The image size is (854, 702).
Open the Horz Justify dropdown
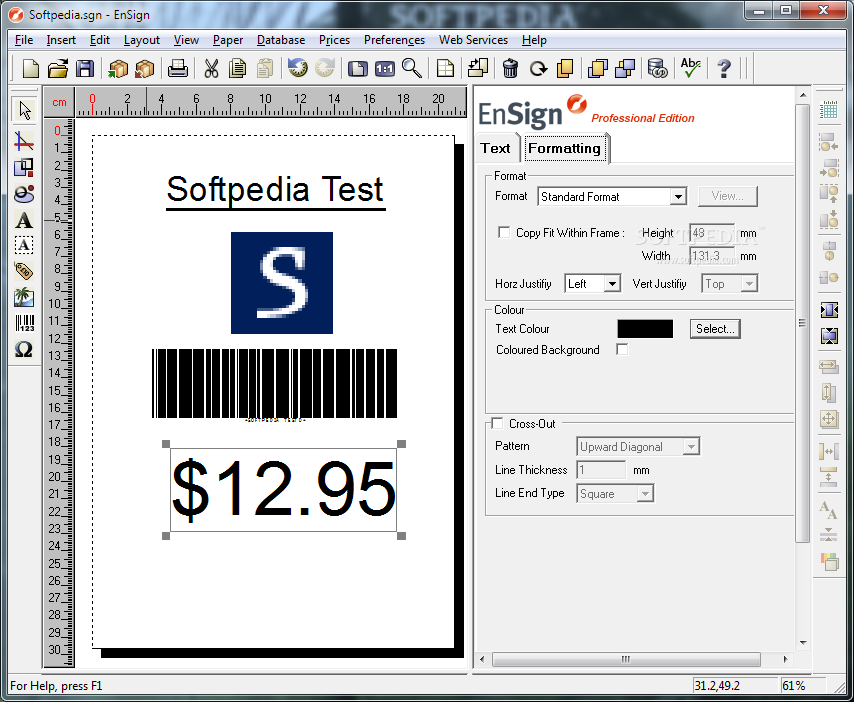pyautogui.click(x=612, y=284)
